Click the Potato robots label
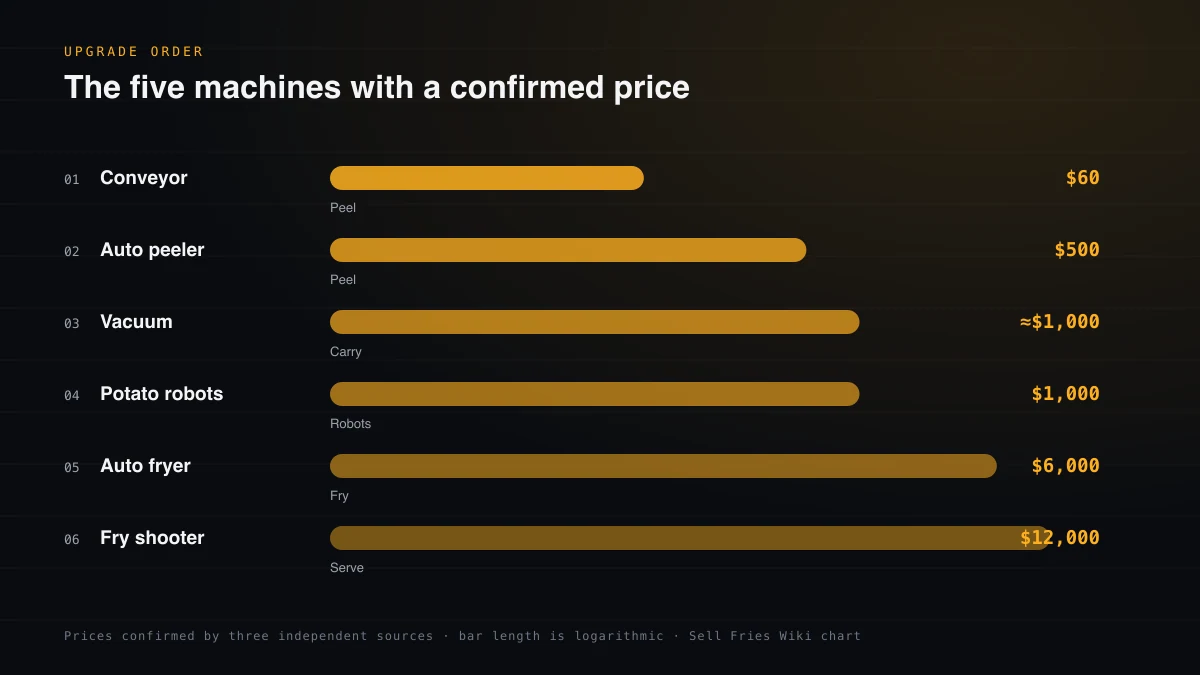 (x=162, y=394)
